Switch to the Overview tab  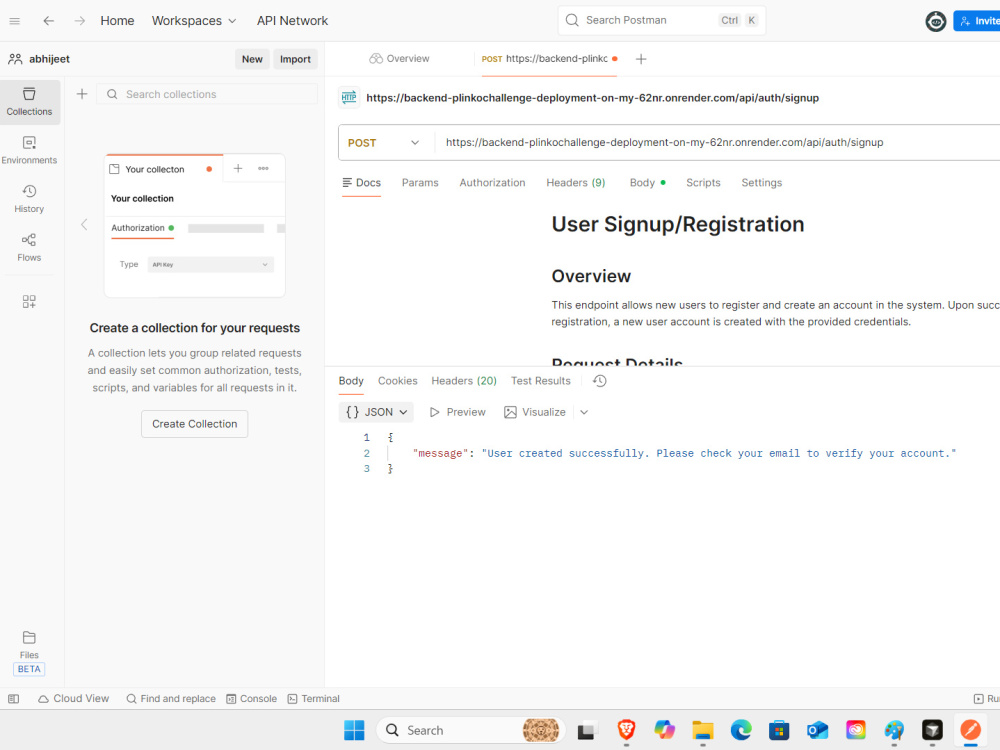tap(399, 59)
